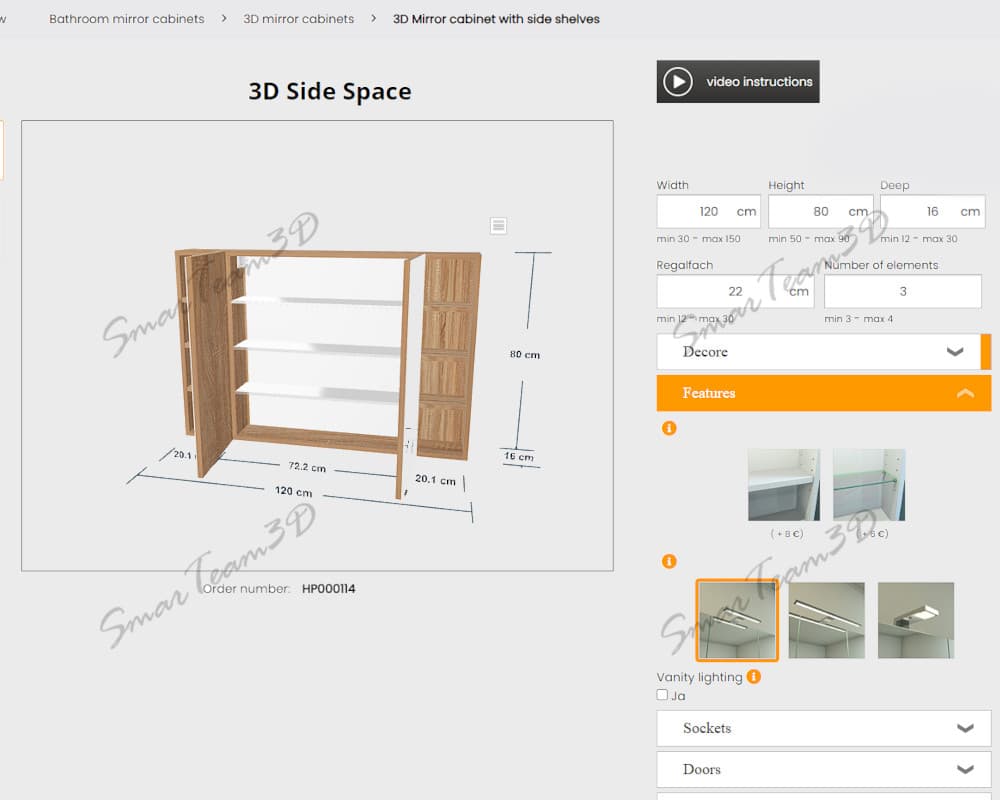This screenshot has width=1000, height=800.
Task: Choose the selected double-bar light thumbnail
Action: point(737,621)
